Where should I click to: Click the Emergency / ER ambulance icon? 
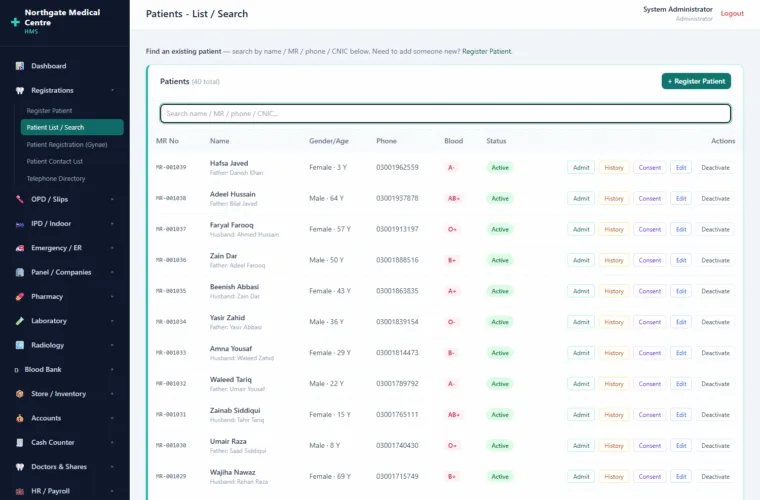[19, 248]
